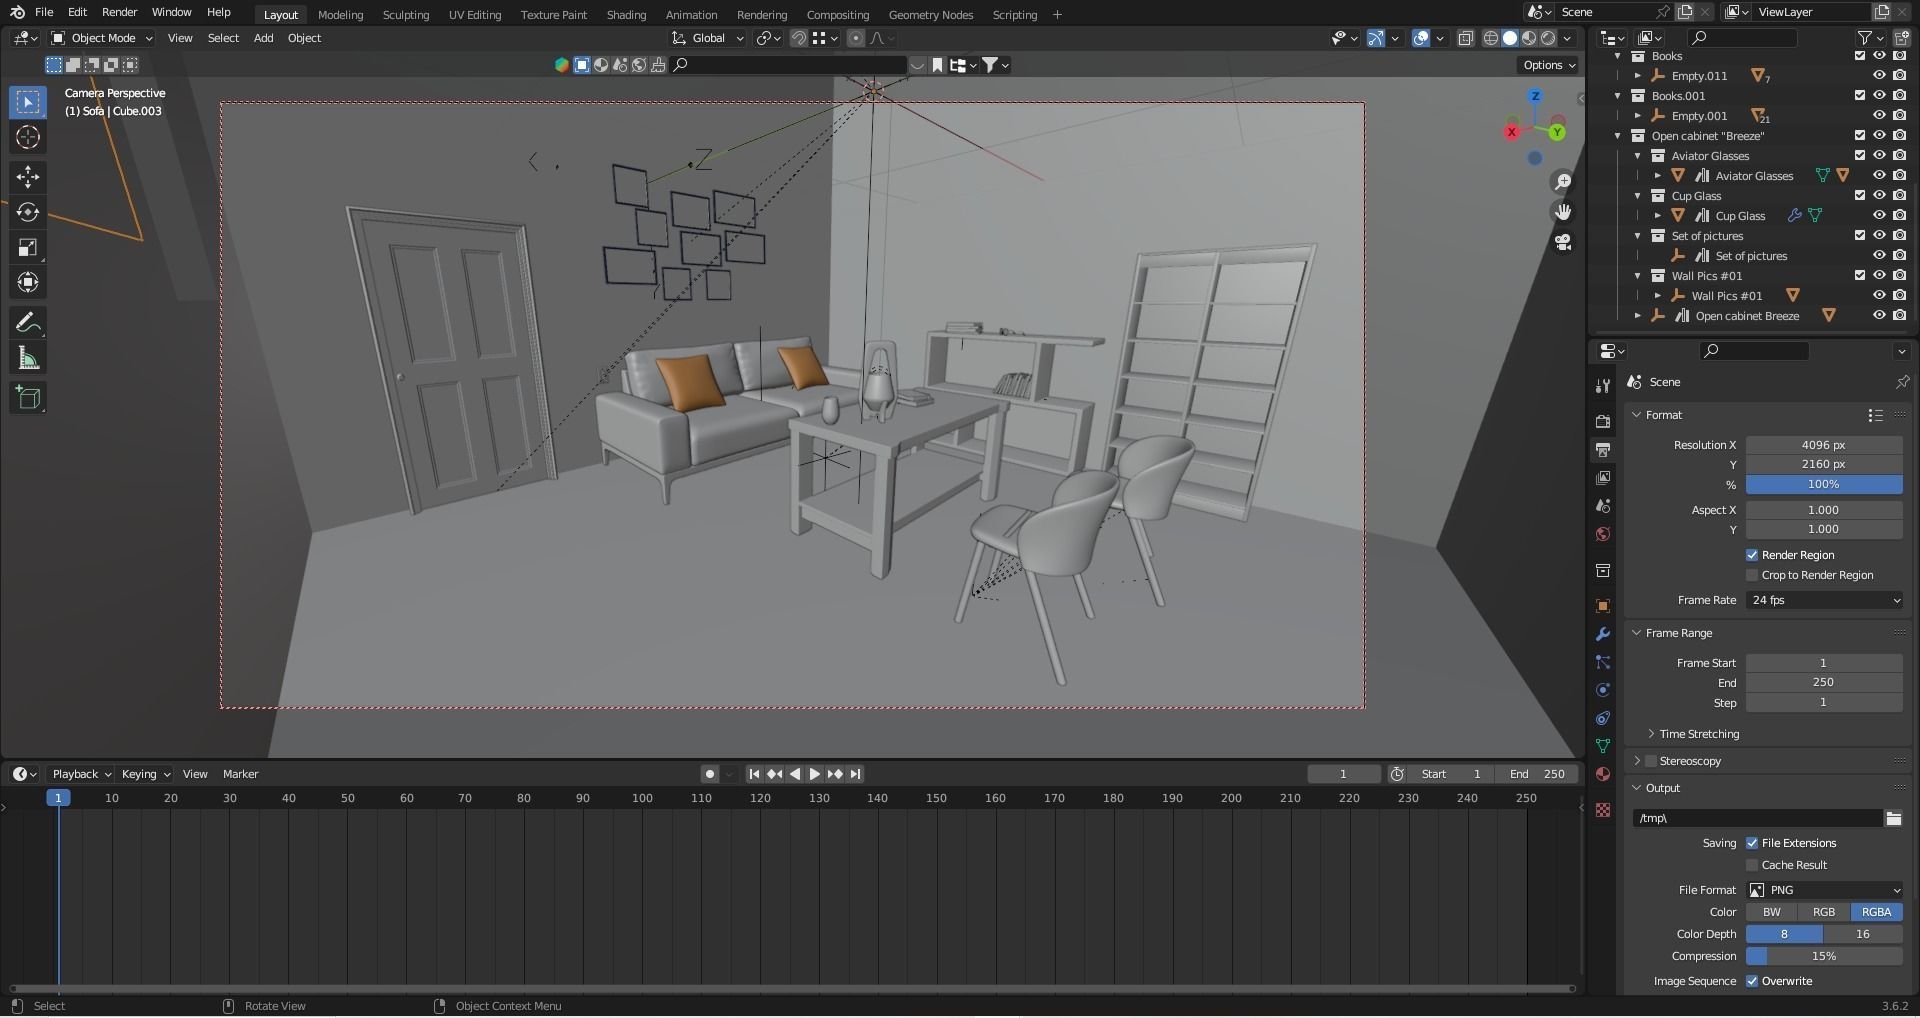Toggle the File Extensions checkbox

pyautogui.click(x=1752, y=843)
